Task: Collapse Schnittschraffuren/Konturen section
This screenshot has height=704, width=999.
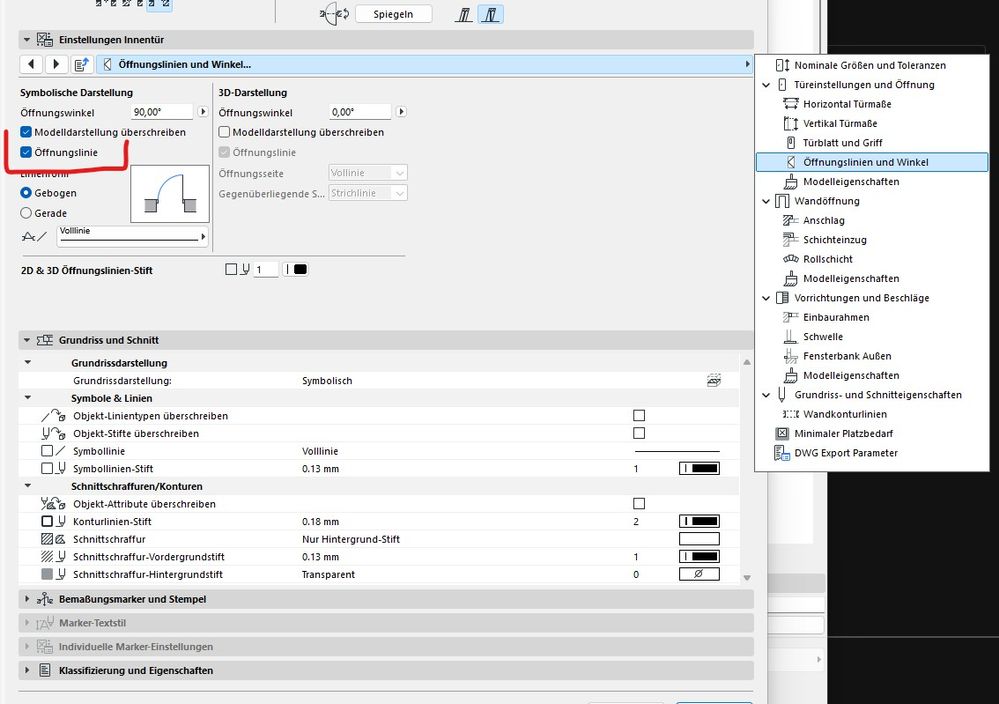Action: pos(27,485)
